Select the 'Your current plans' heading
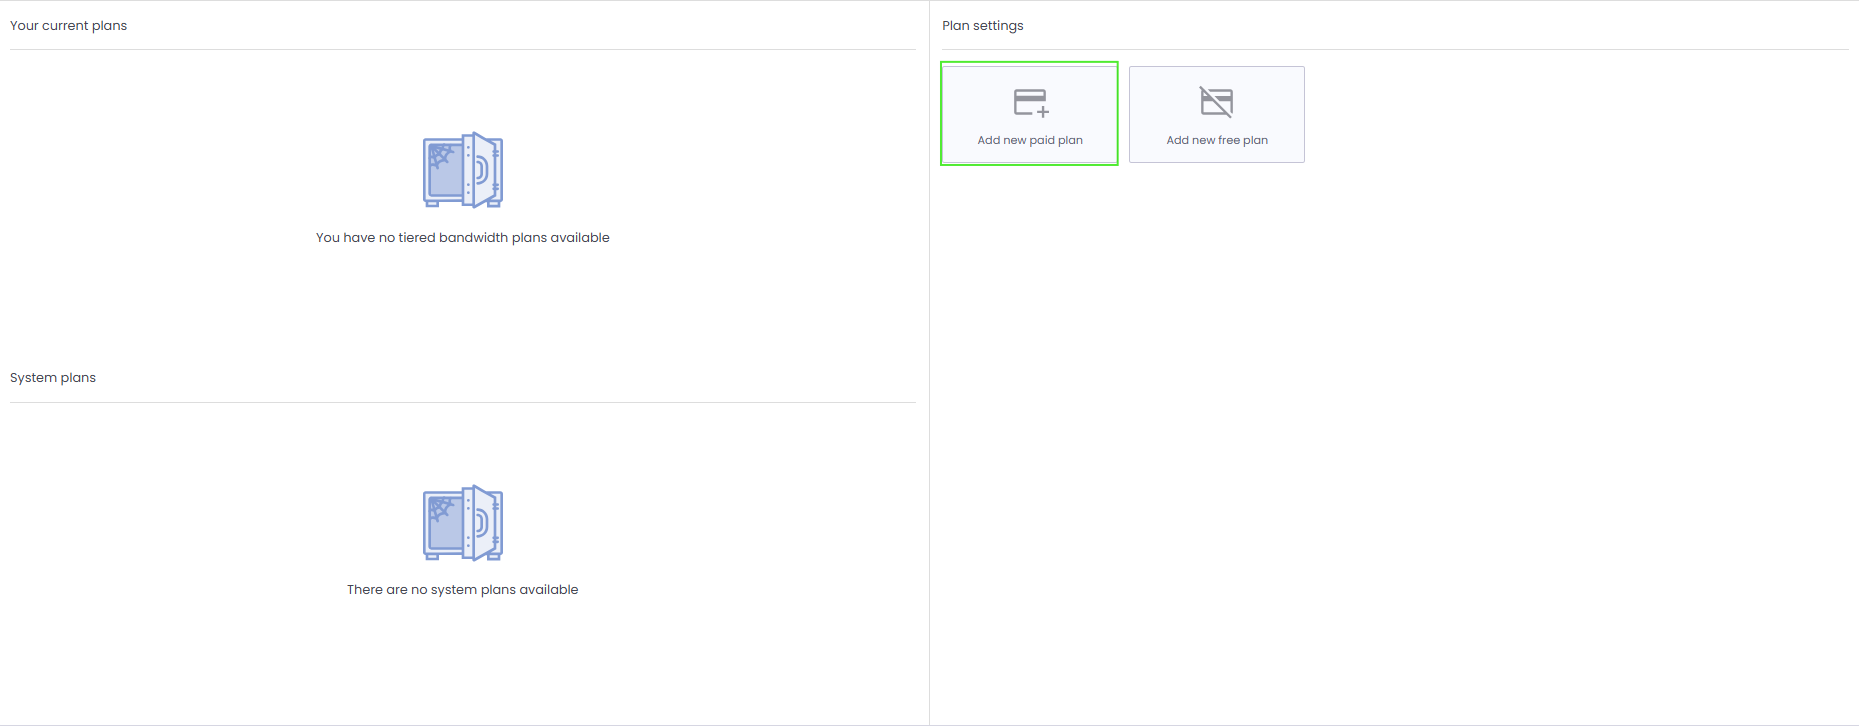Screen dimensions: 1859x726 tap(69, 26)
